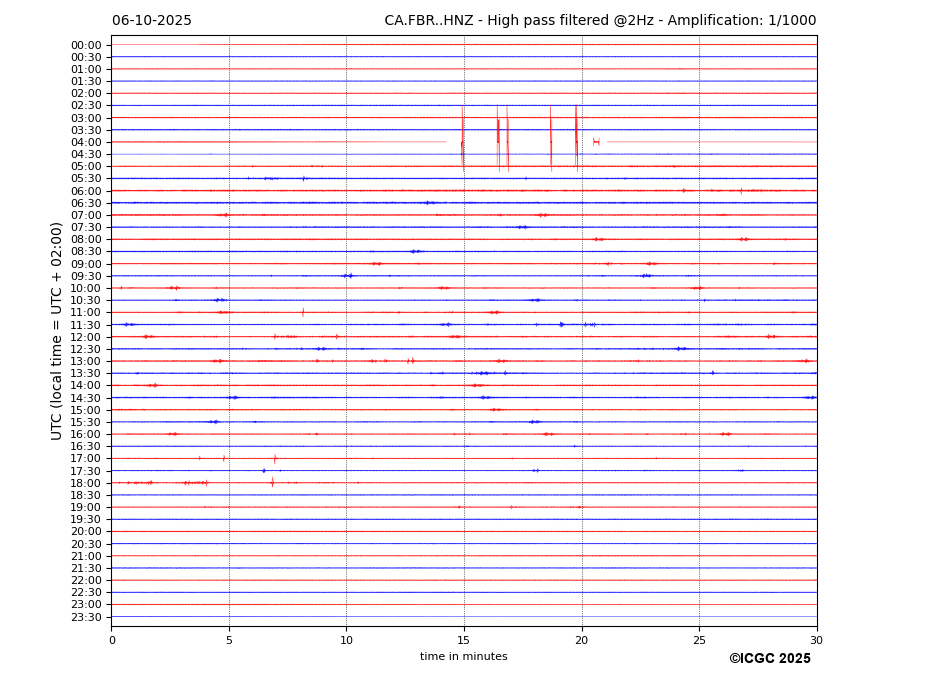This screenshot has height=696, width=927.
Task: Select the 04:00 trace row label
Action: (86, 142)
